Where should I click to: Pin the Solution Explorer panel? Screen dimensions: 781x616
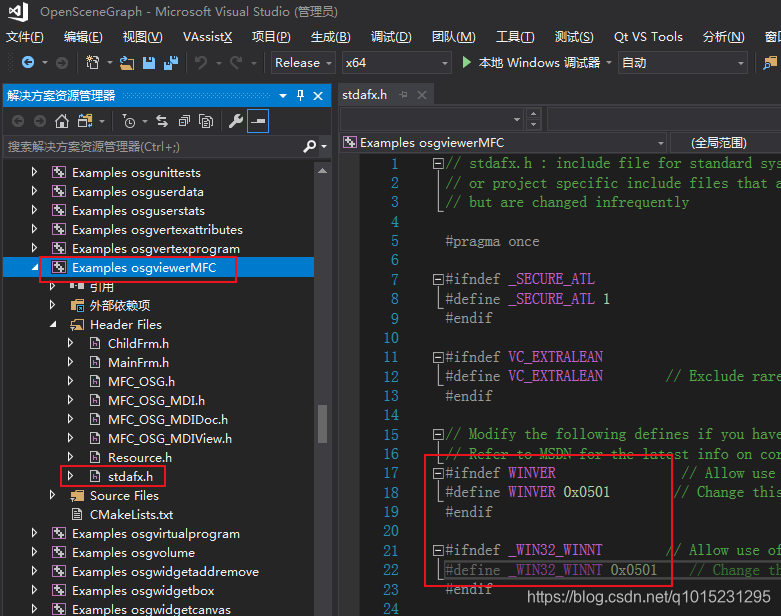(x=300, y=96)
